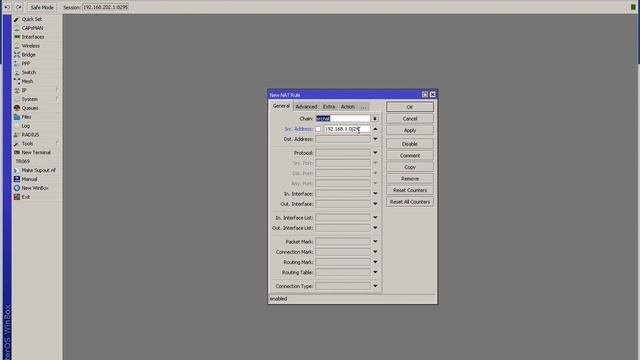The height and width of the screenshot is (360, 640).
Task: Expand the In. Interface List field
Action: pyautogui.click(x=375, y=218)
